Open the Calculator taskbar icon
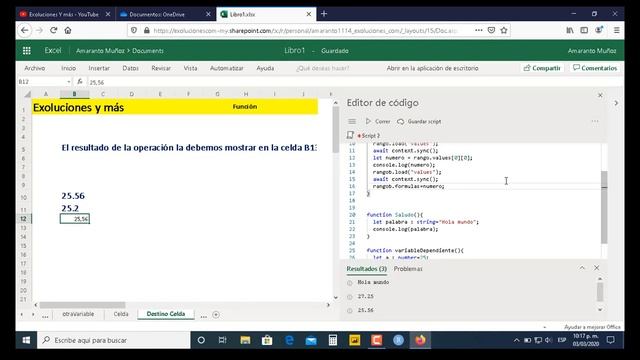This screenshot has width=640, height=360. pos(333,340)
